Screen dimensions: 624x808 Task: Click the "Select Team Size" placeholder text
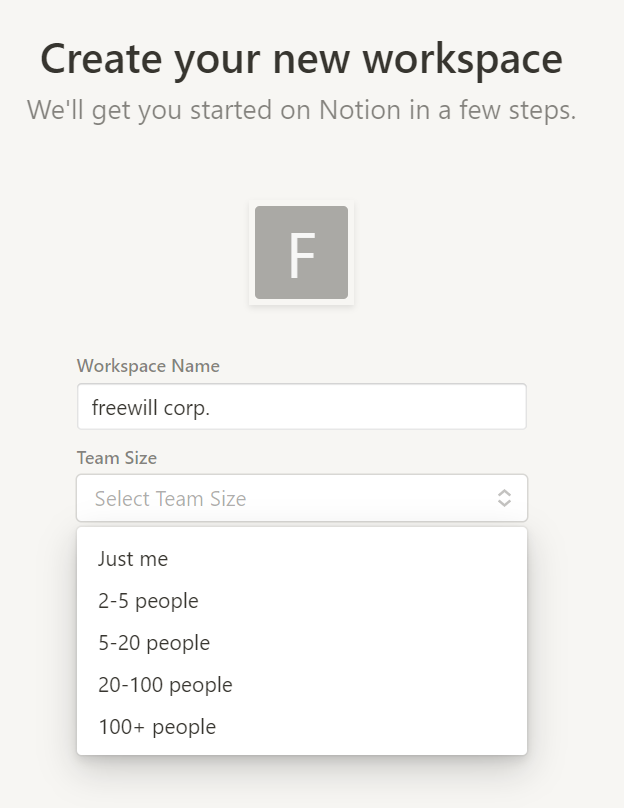click(x=170, y=498)
